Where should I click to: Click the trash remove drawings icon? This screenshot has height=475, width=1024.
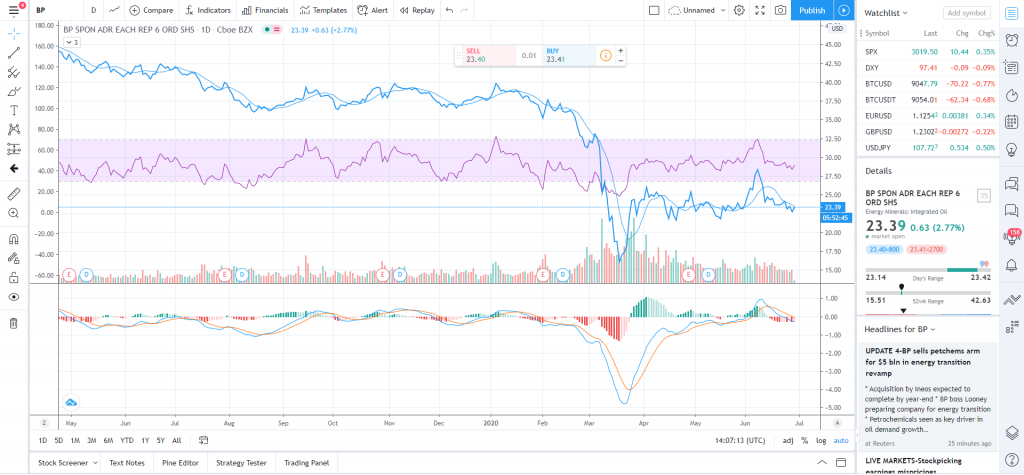click(14, 323)
